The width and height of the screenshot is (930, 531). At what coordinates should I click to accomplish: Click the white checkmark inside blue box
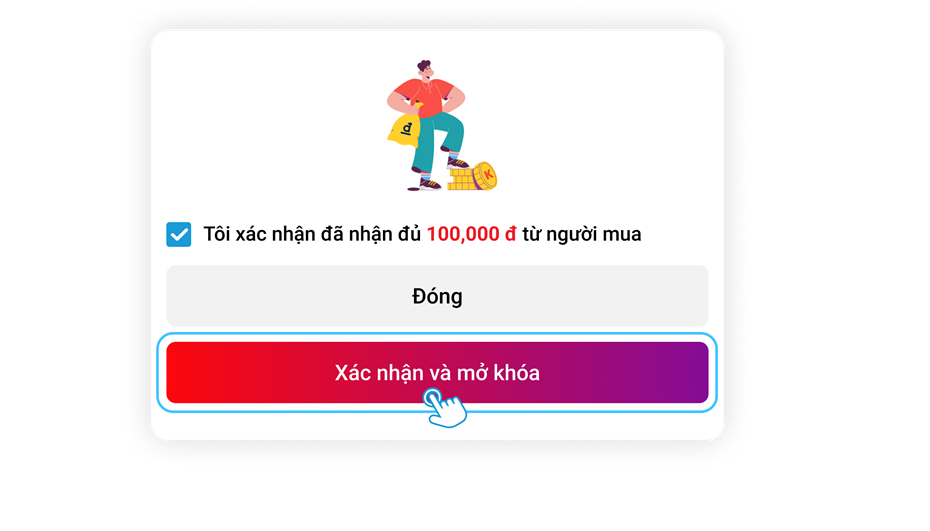(179, 235)
